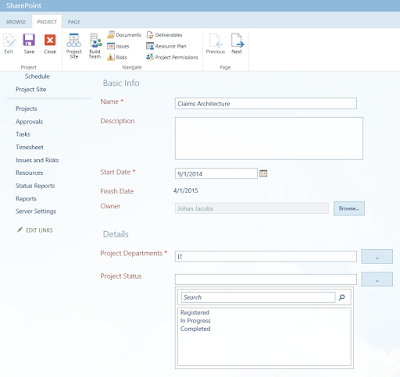Switch to the PAGE tab
The height and width of the screenshot is (377, 400).
pyautogui.click(x=74, y=22)
